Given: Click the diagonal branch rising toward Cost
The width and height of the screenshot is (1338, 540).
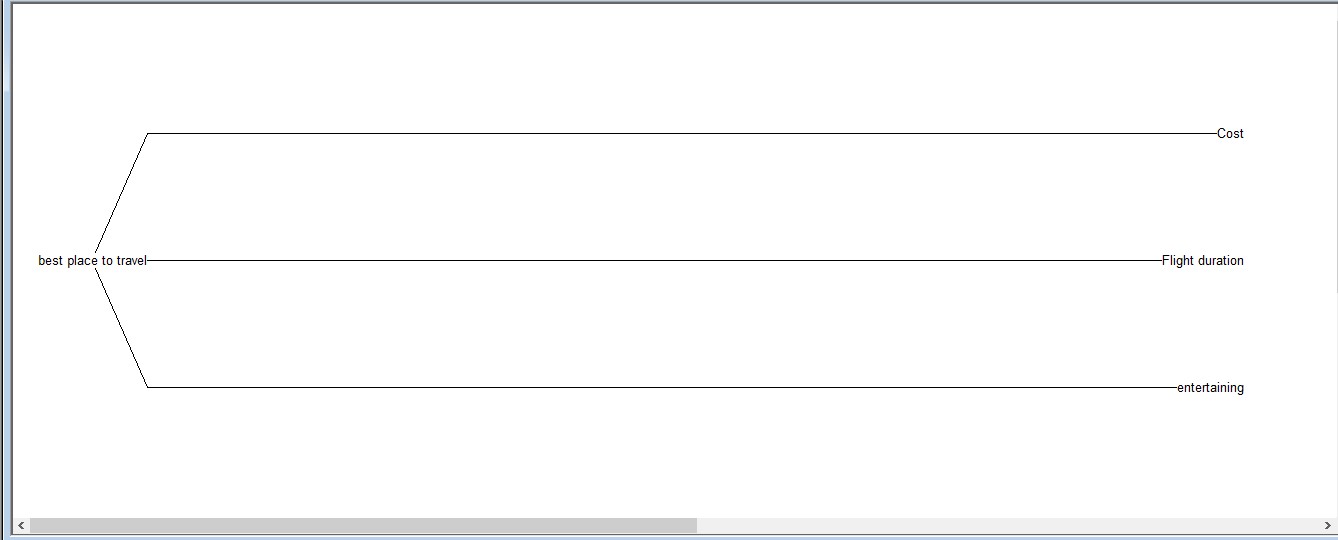Looking at the screenshot, I should [x=121, y=192].
